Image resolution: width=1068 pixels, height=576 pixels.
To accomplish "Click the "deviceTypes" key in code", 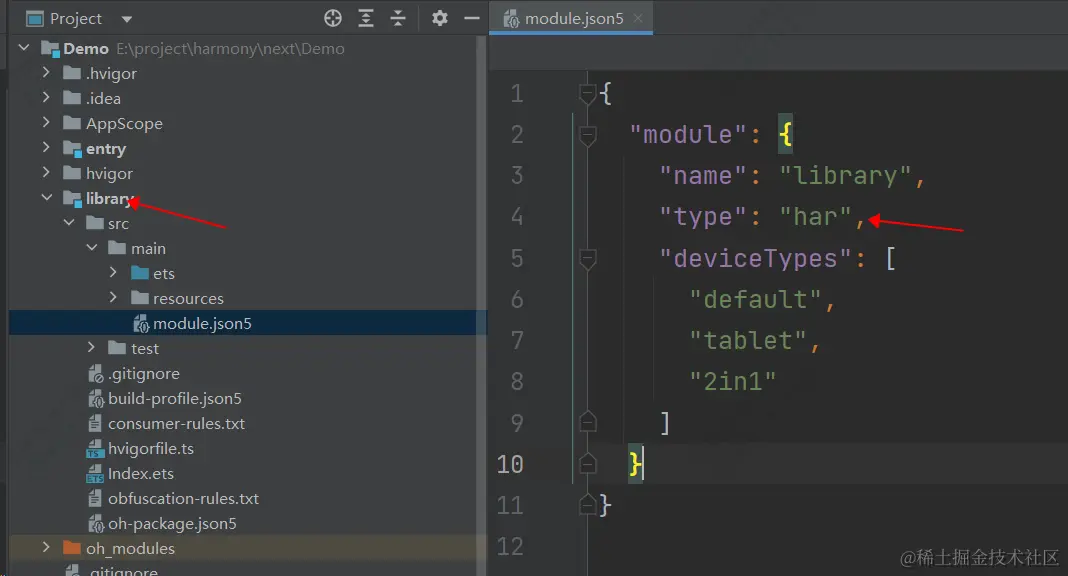I will point(755,259).
